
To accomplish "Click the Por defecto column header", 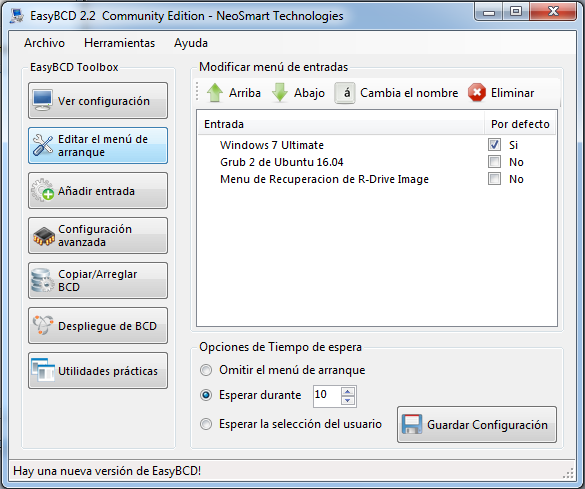I will pyautogui.click(x=520, y=124).
